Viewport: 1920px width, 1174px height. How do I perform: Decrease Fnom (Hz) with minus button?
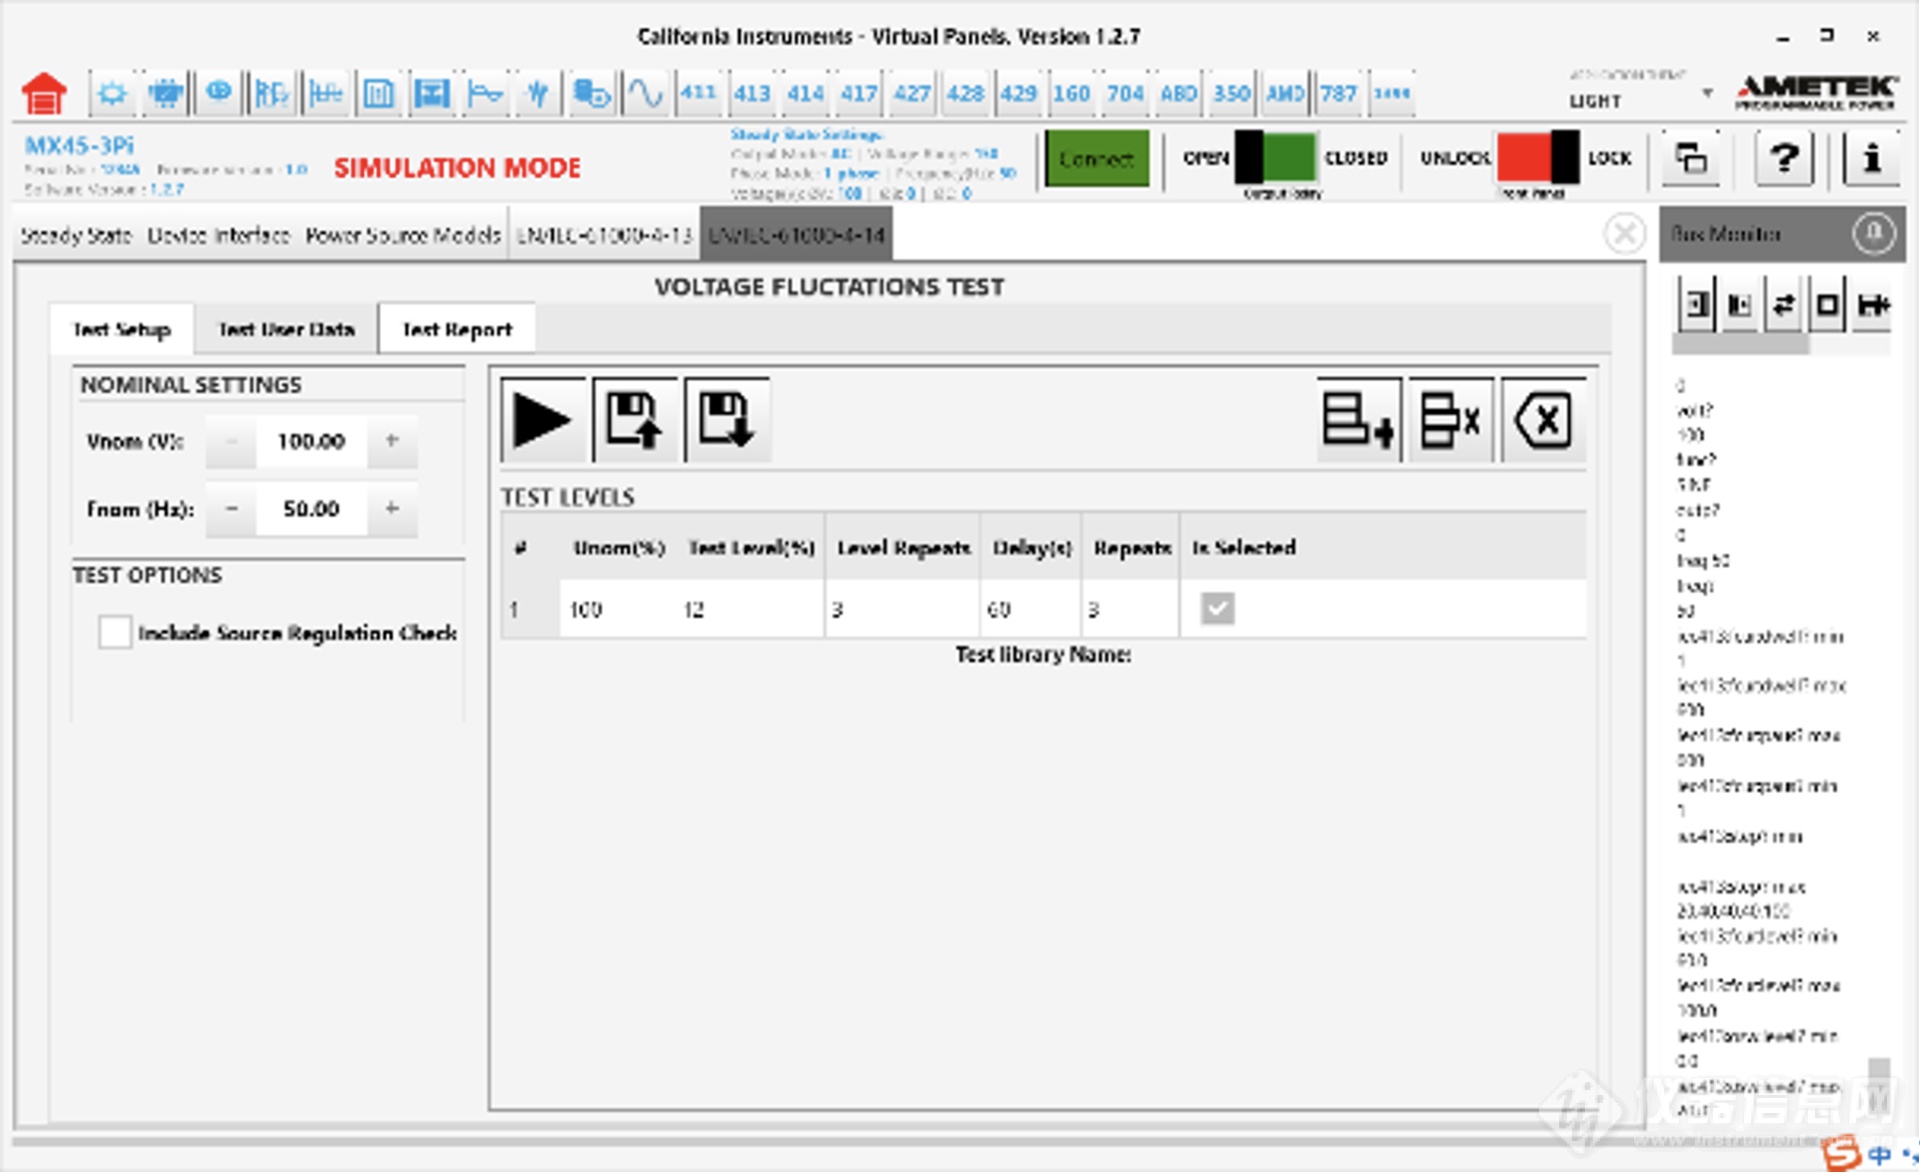(x=231, y=509)
